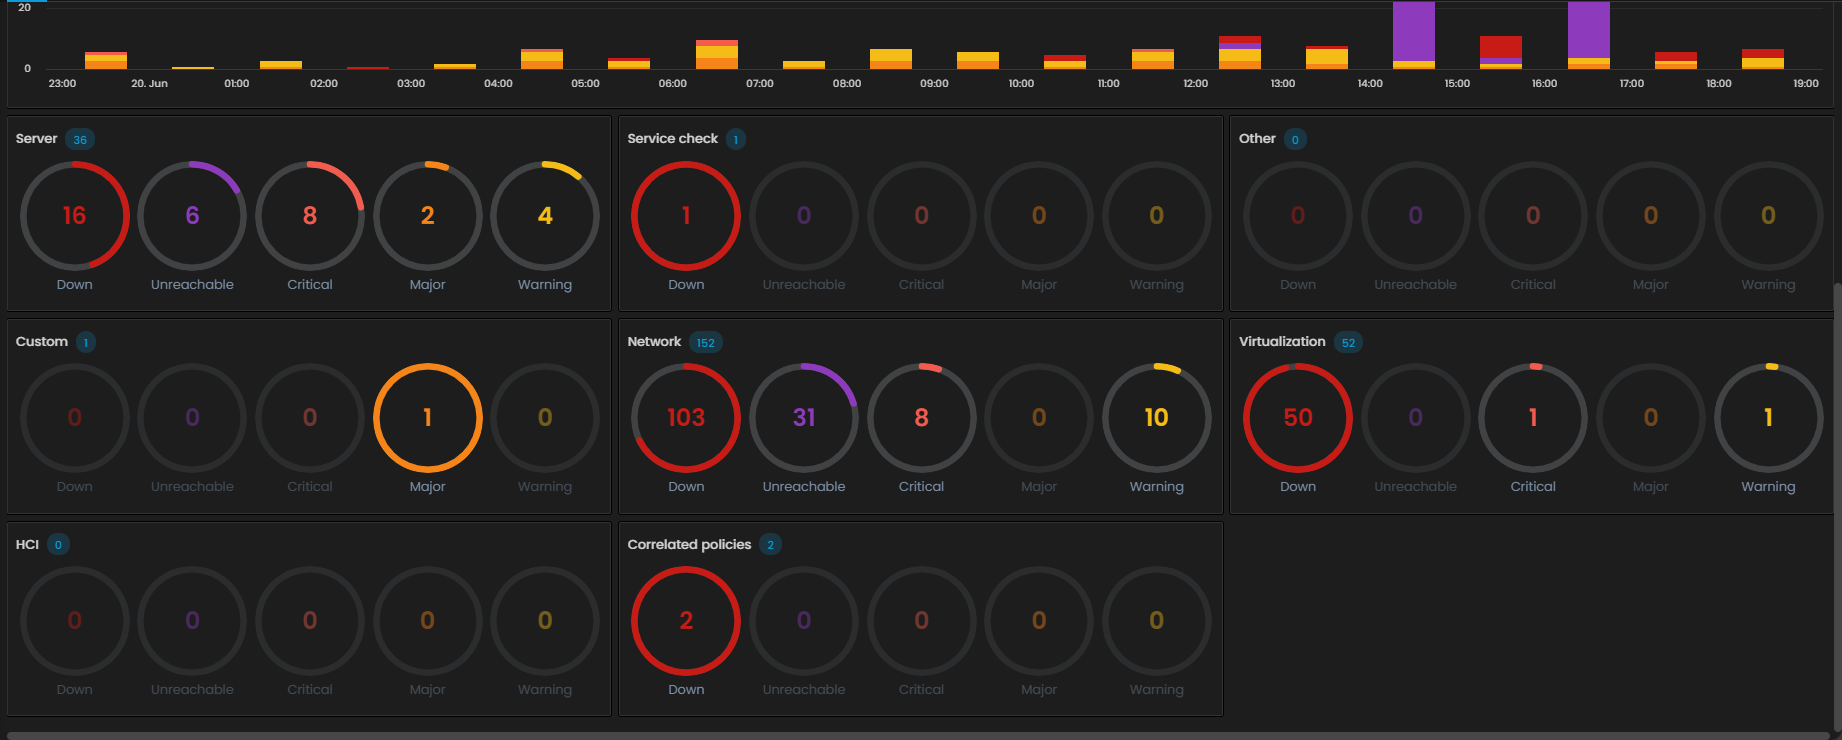This screenshot has height=740, width=1842.
Task: Open the Virtualization Warning gauge showing 1
Action: [1768, 418]
